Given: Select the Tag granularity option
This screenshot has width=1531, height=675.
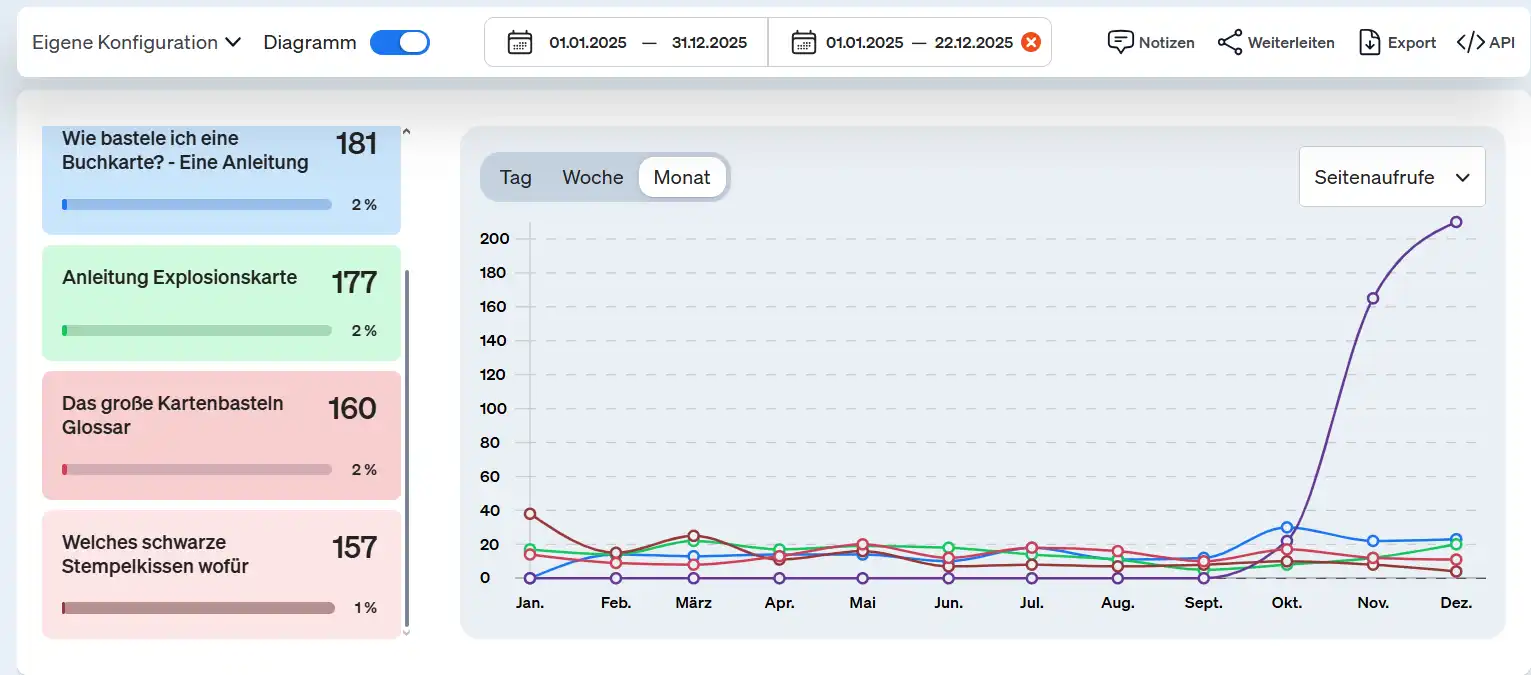Looking at the screenshot, I should point(516,177).
